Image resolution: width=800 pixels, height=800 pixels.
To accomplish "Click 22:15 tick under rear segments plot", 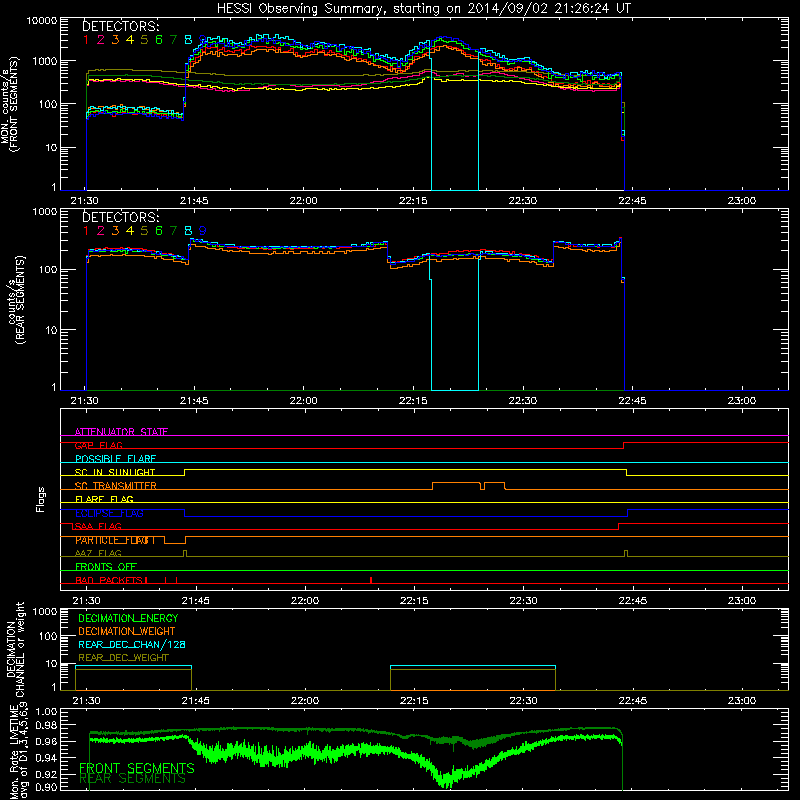I will [x=413, y=401].
